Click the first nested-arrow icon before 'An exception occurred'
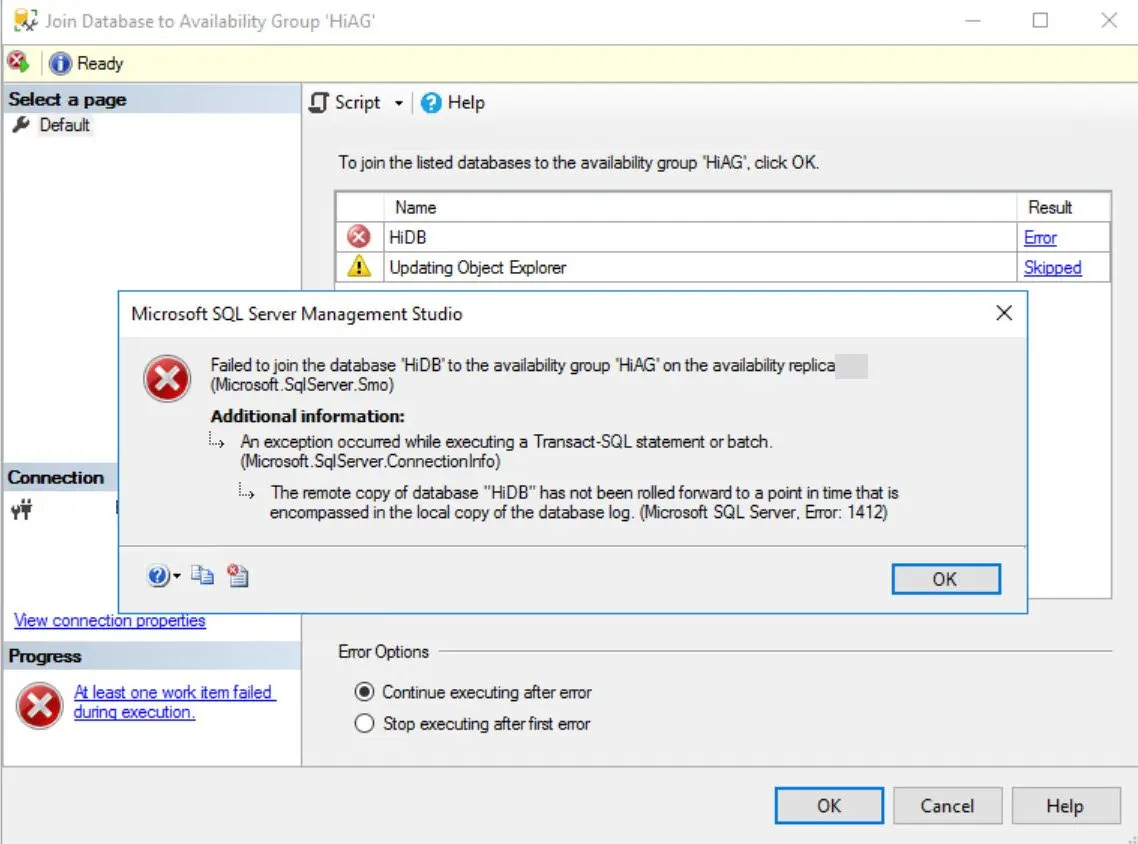Image resolution: width=1138 pixels, height=844 pixels. pyautogui.click(x=216, y=440)
